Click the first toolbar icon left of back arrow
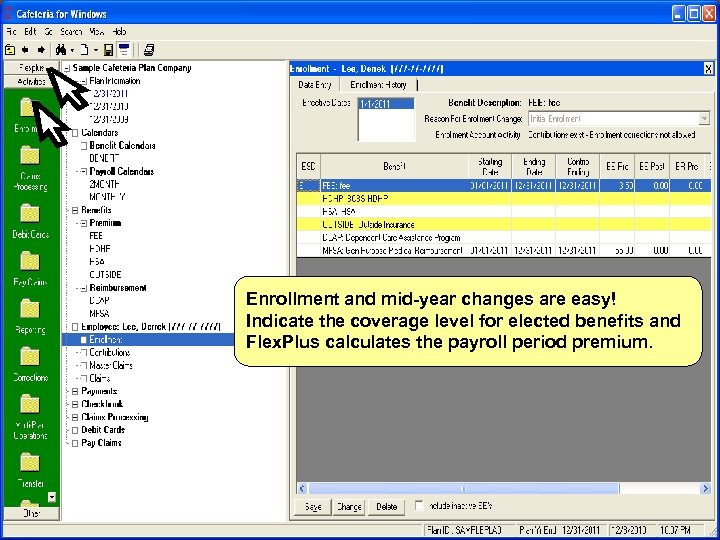 (x=10, y=50)
